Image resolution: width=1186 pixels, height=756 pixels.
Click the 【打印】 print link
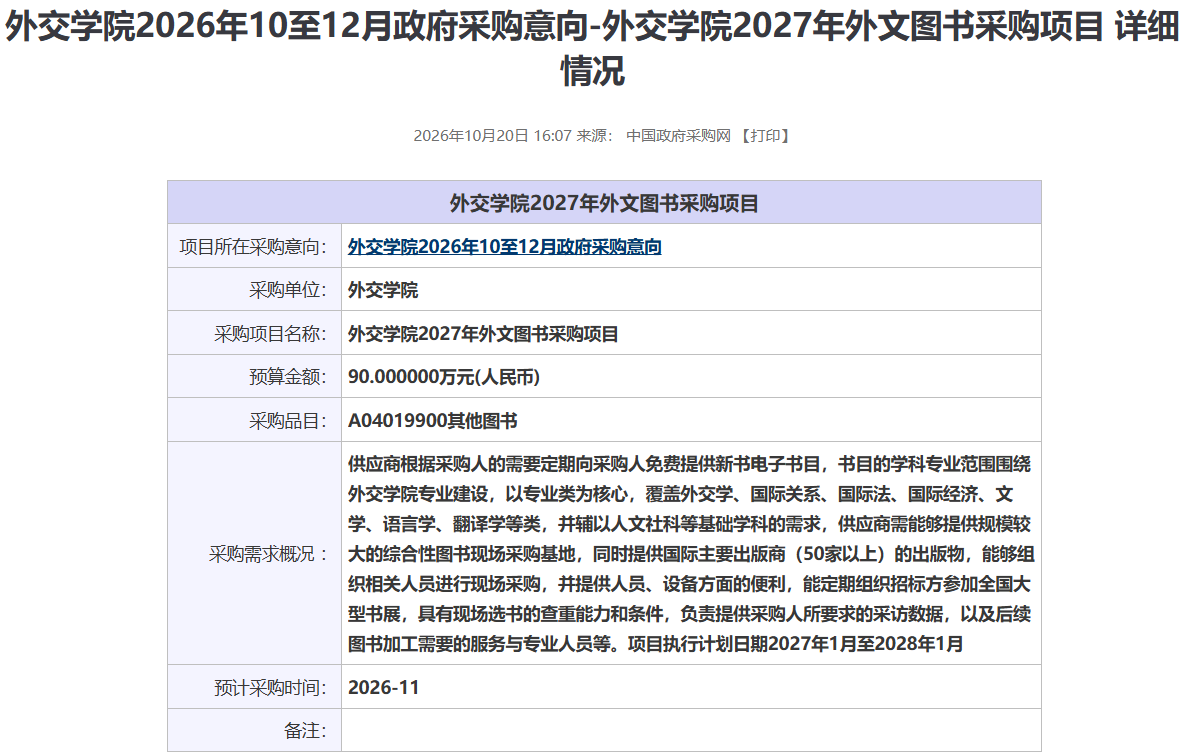click(765, 136)
